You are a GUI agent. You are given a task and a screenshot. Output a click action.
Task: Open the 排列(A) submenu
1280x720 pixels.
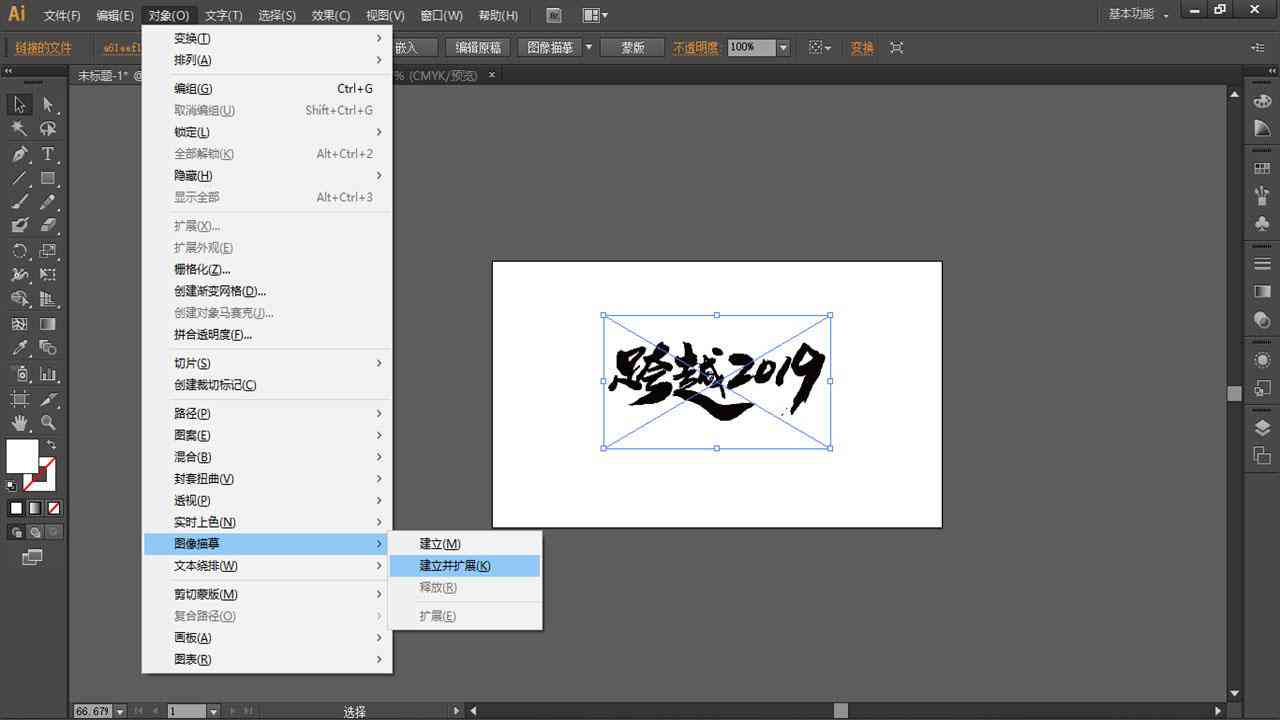click(x=267, y=60)
